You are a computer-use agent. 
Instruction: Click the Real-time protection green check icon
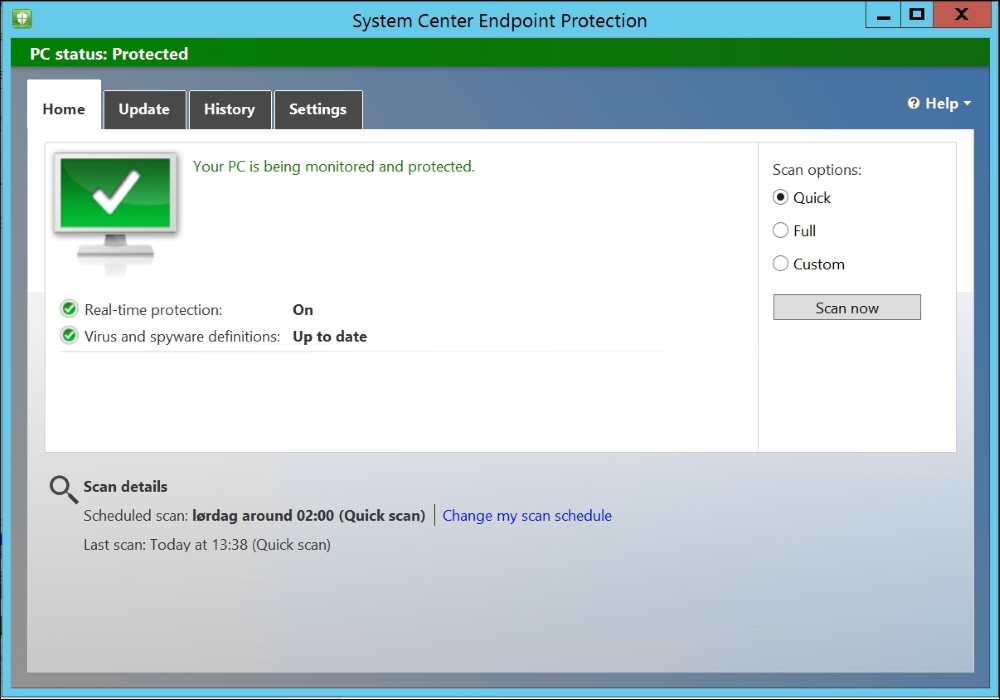click(69, 309)
